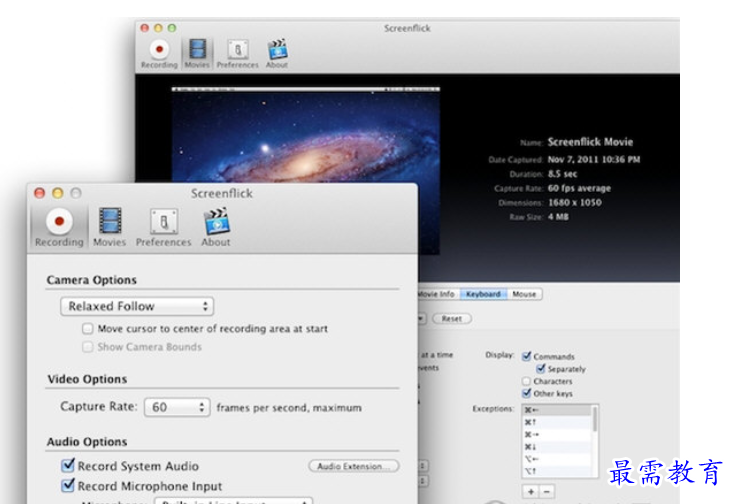Click the Audio Extension button
Viewport: 731px width, 504px height.
point(354,466)
